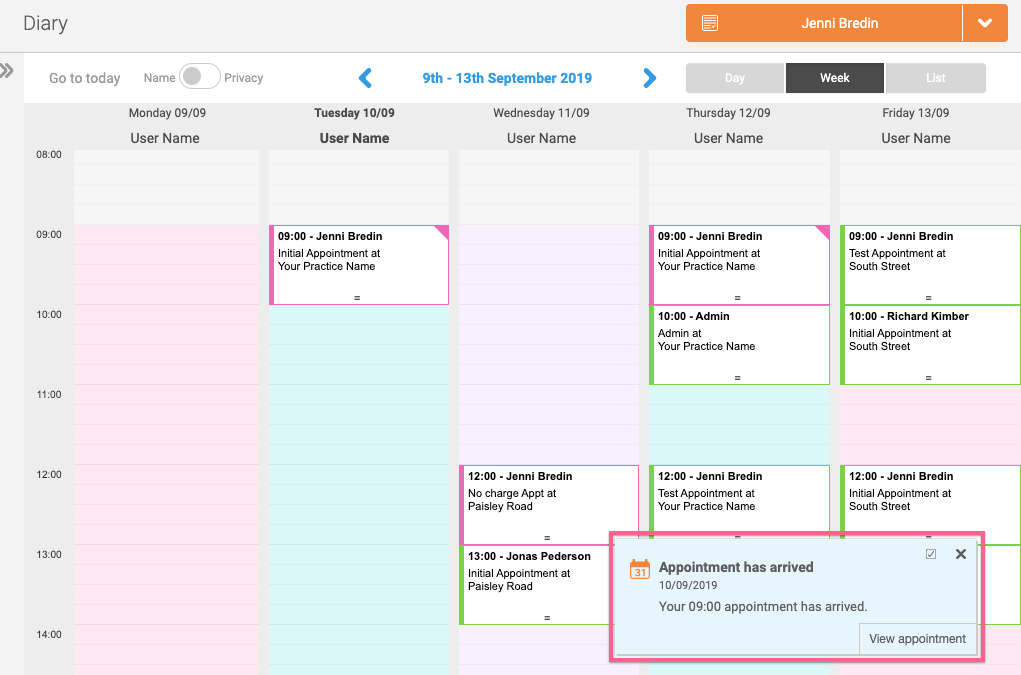Expand the collapsed sidebar with double chevron
This screenshot has height=675, width=1021.
coord(7,71)
